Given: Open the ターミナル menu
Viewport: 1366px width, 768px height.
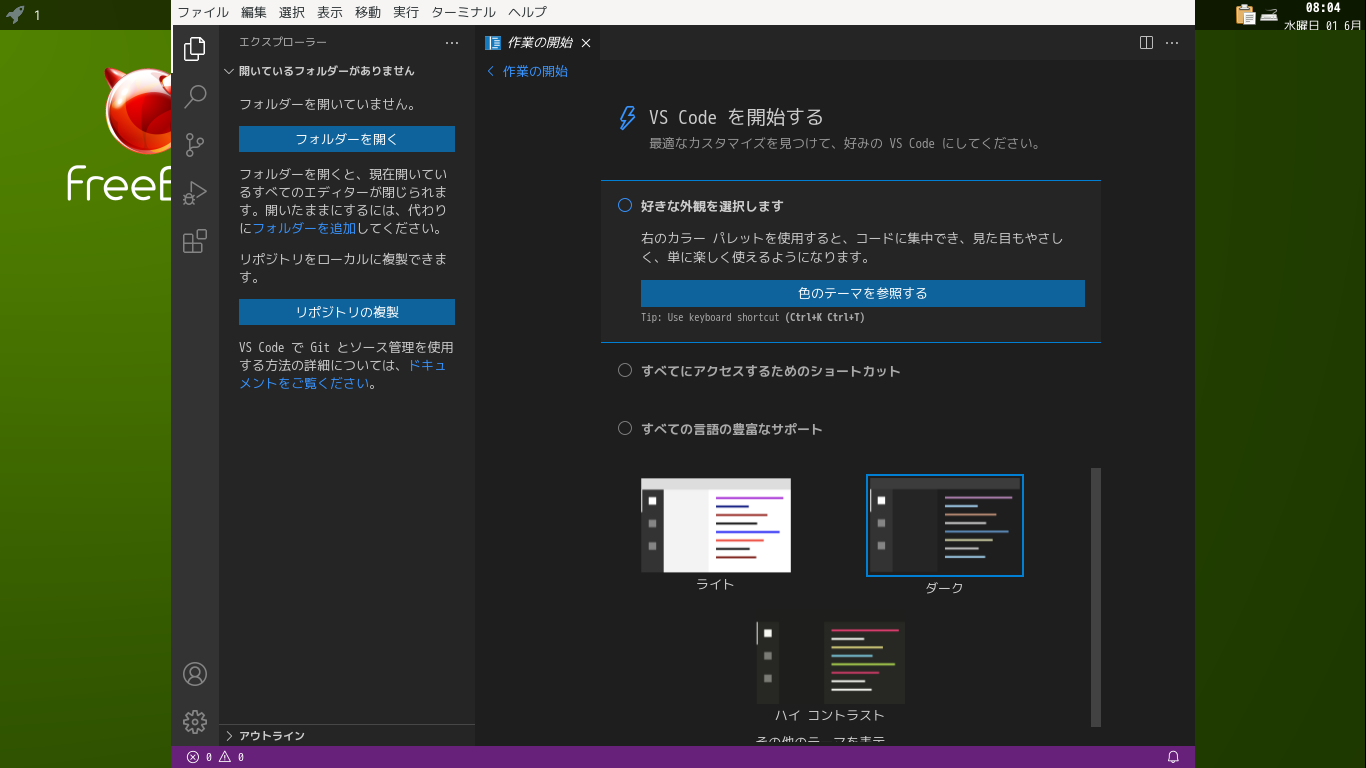Looking at the screenshot, I should click(x=463, y=12).
